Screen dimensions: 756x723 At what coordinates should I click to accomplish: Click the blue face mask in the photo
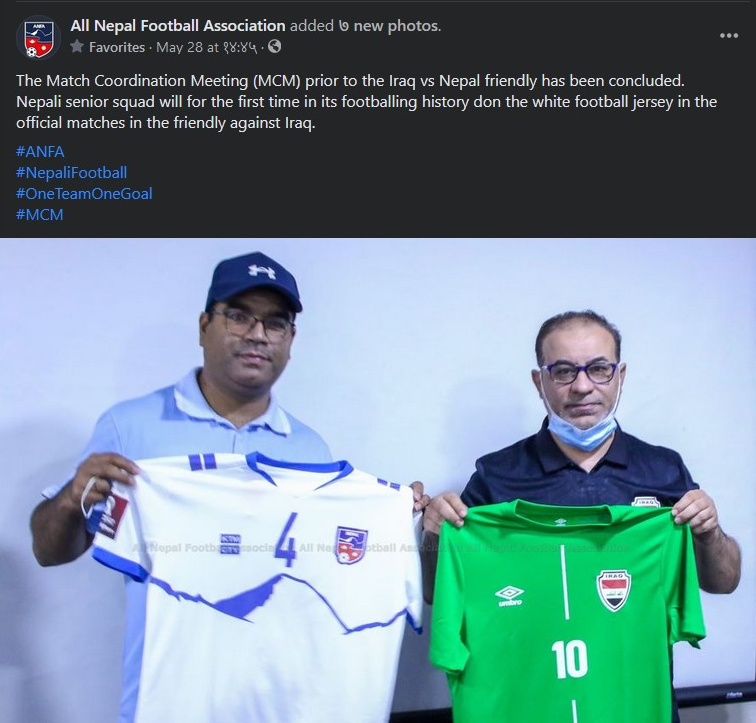[580, 428]
